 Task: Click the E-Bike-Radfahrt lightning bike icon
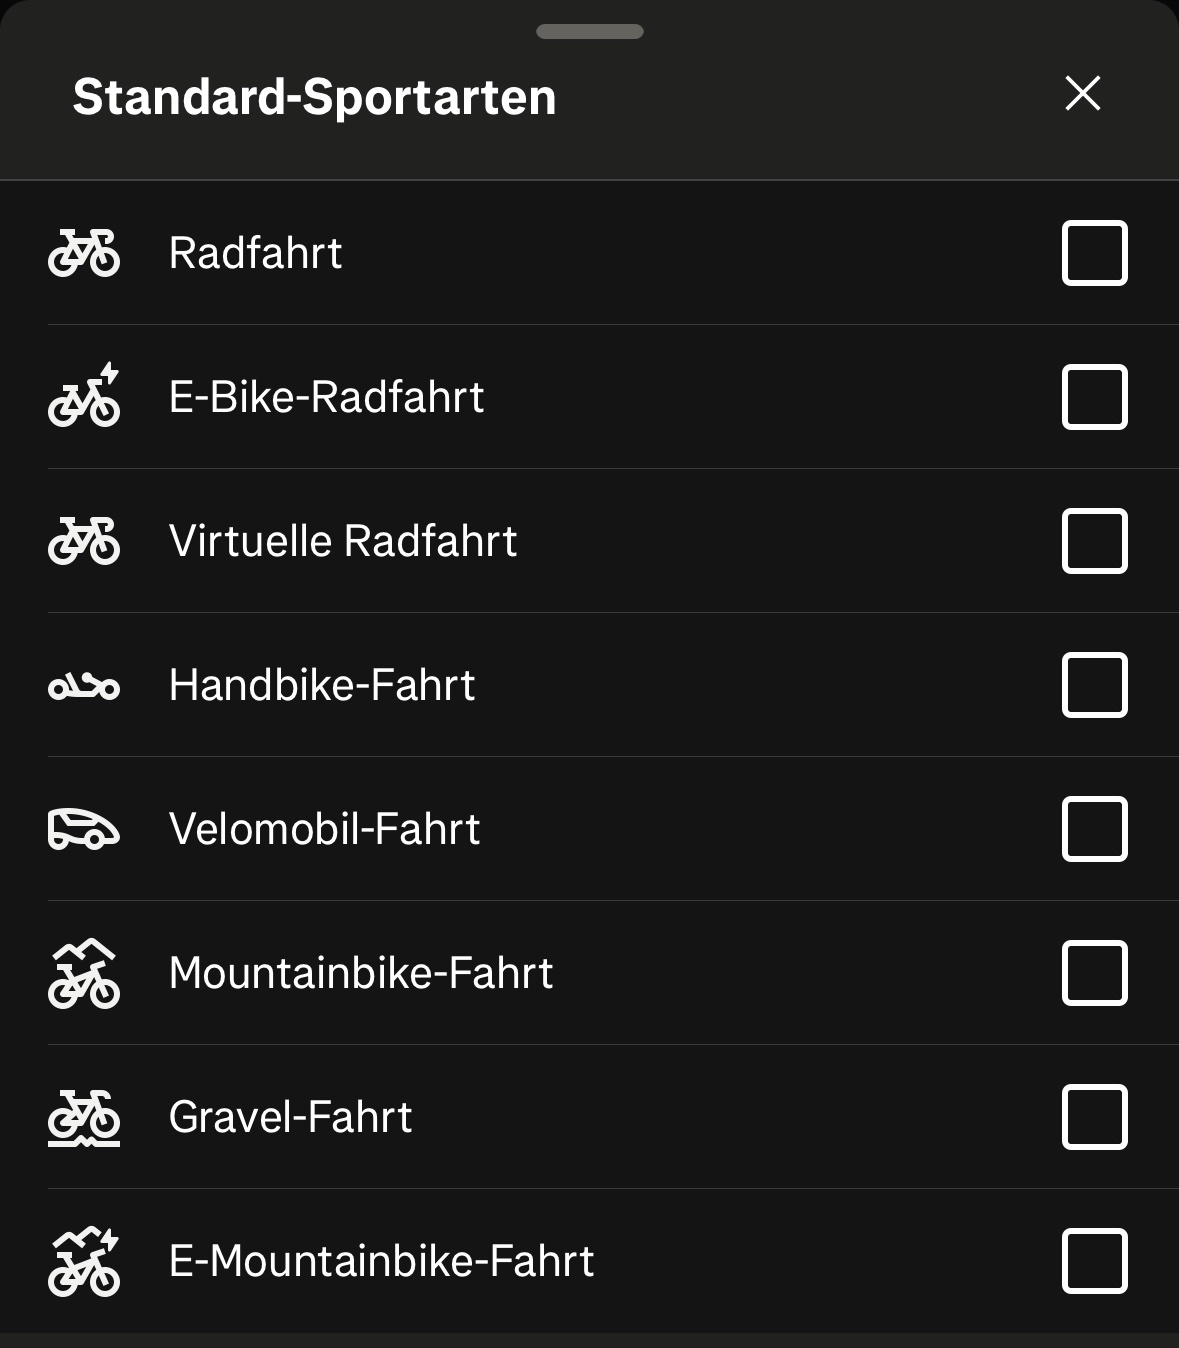[x=84, y=397]
